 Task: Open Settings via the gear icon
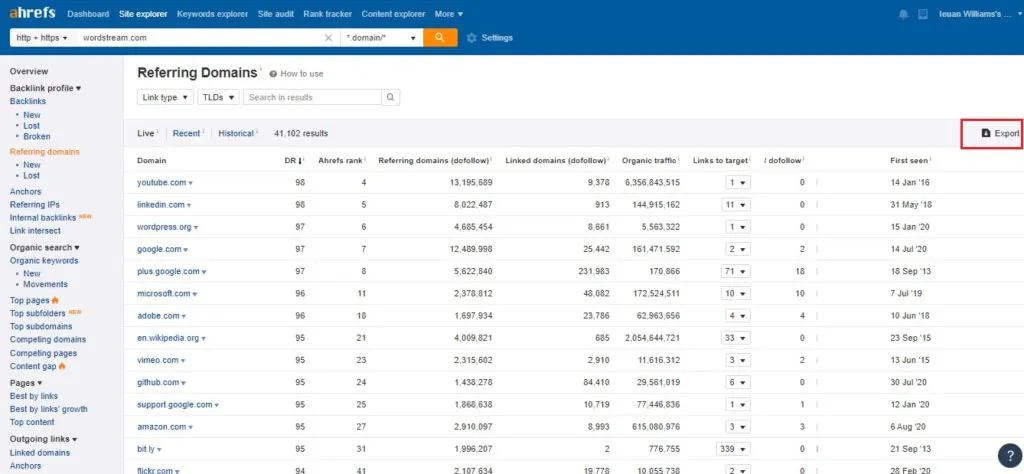[472, 38]
